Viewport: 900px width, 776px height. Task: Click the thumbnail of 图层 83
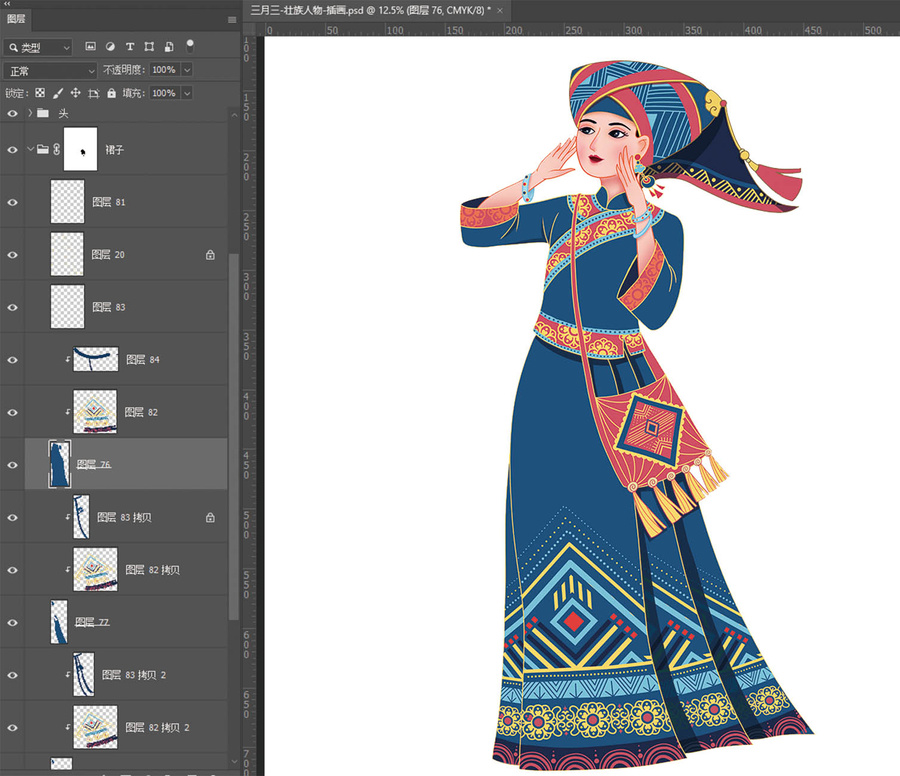67,307
